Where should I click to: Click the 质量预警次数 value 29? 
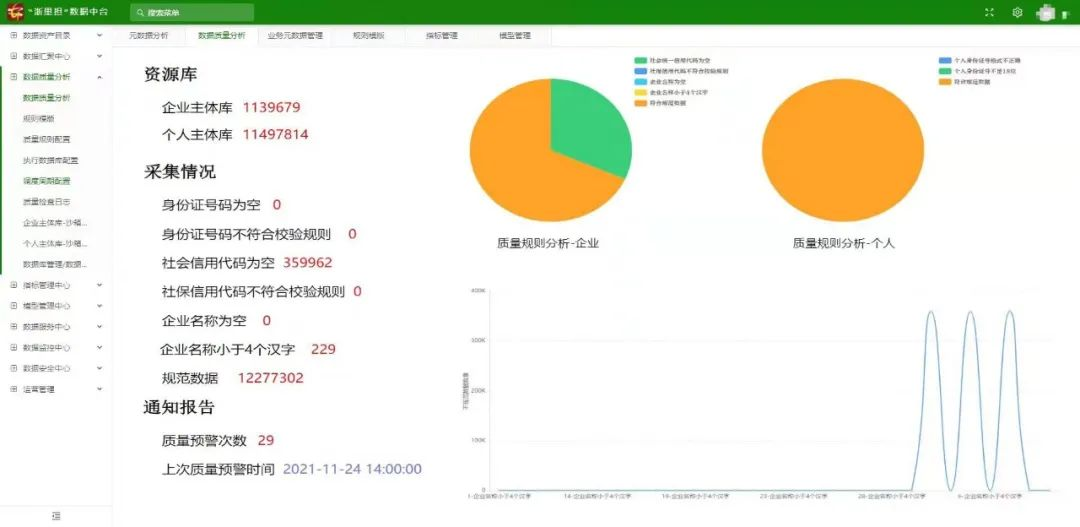coord(266,440)
